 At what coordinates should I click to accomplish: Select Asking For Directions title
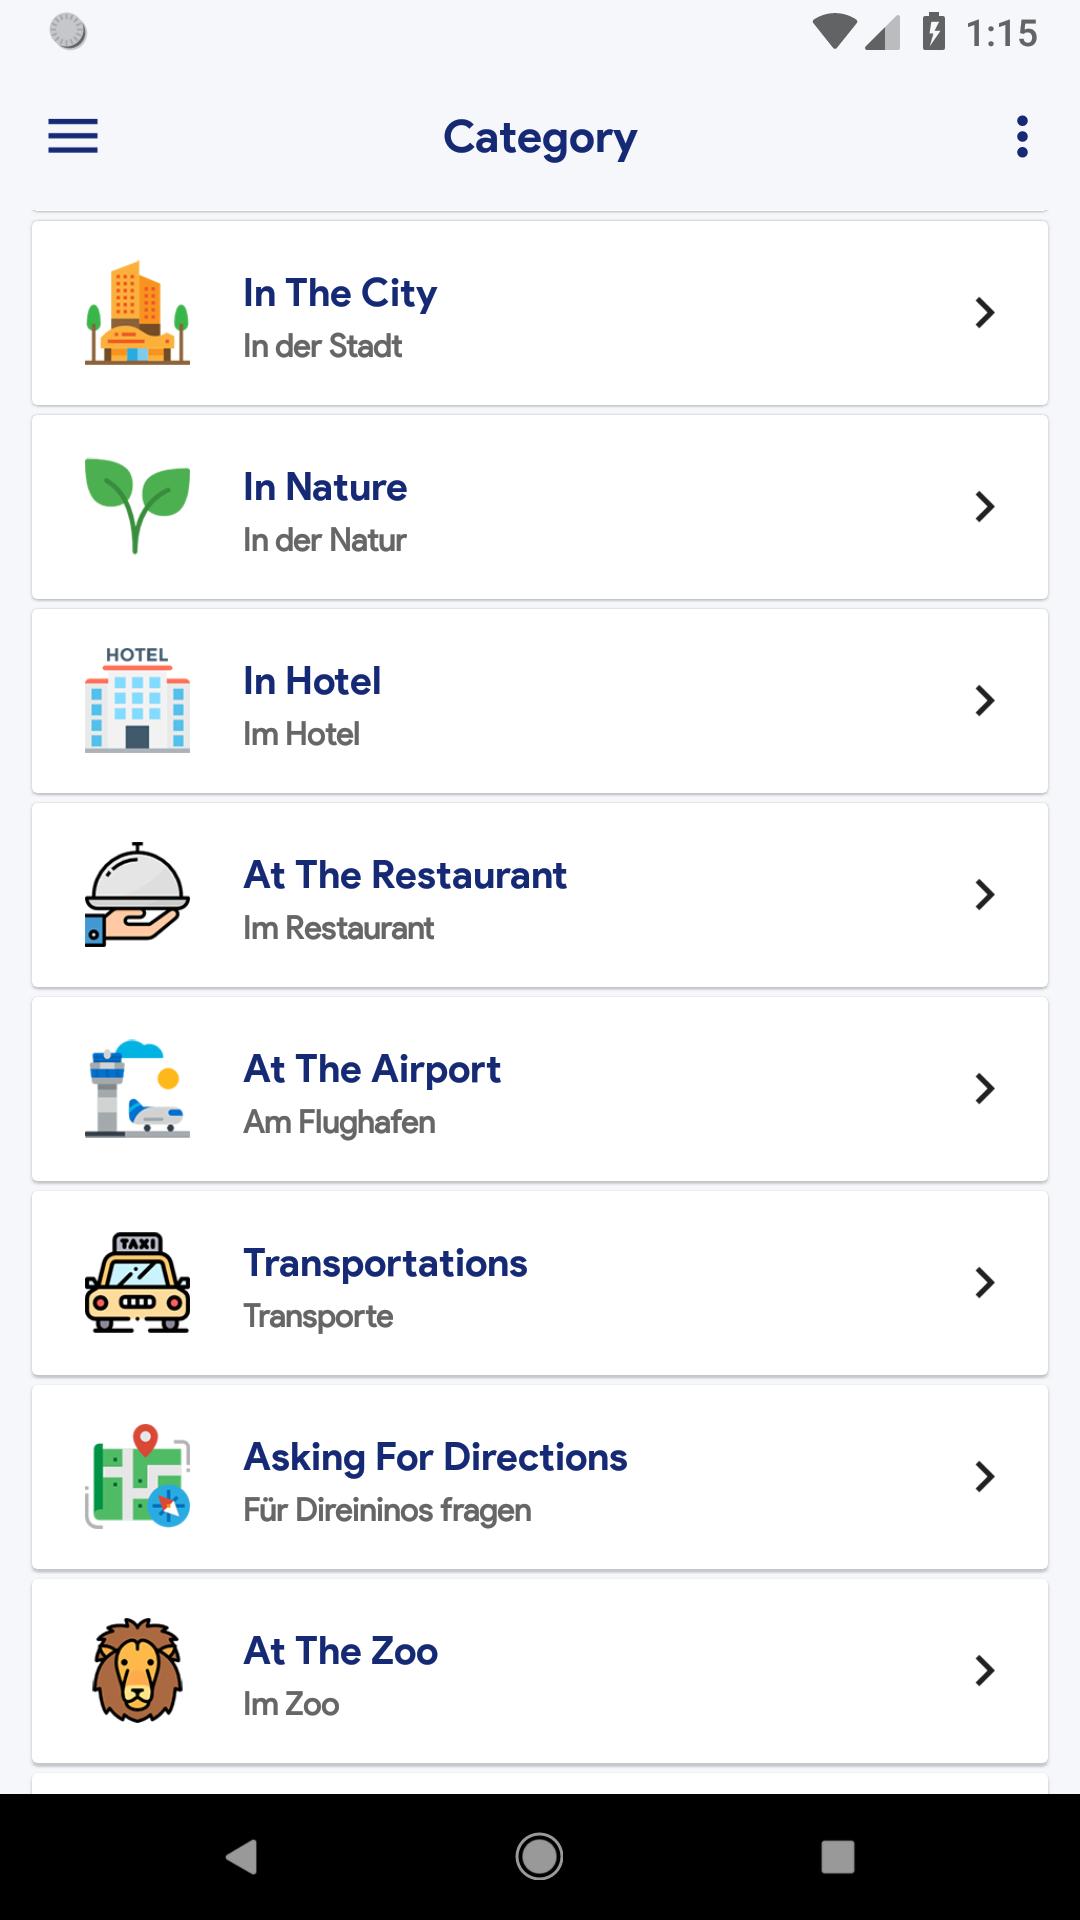click(x=435, y=1457)
